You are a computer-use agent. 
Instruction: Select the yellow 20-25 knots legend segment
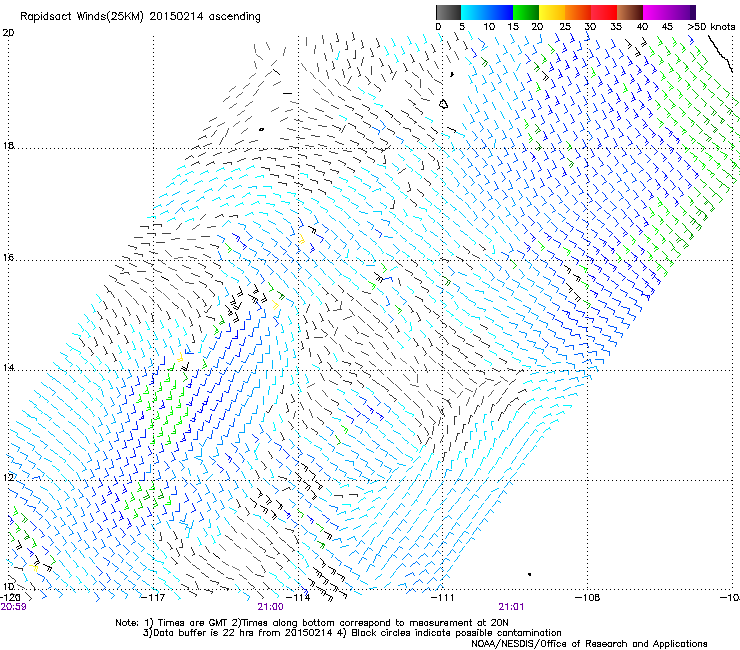[552, 12]
